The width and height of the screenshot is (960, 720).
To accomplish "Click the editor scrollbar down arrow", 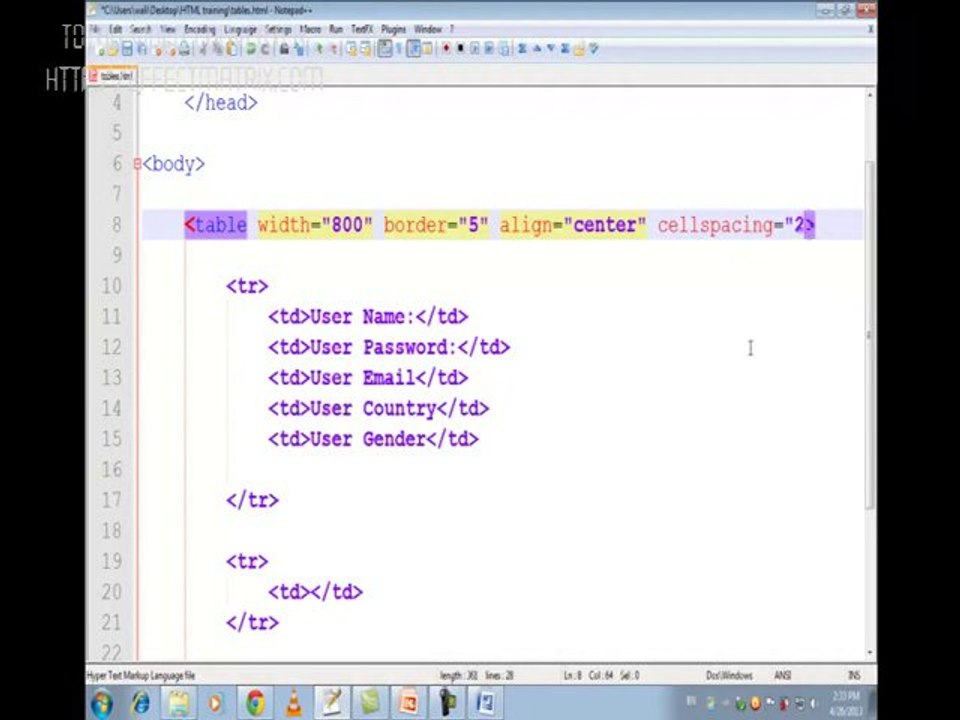I will pyautogui.click(x=869, y=653).
